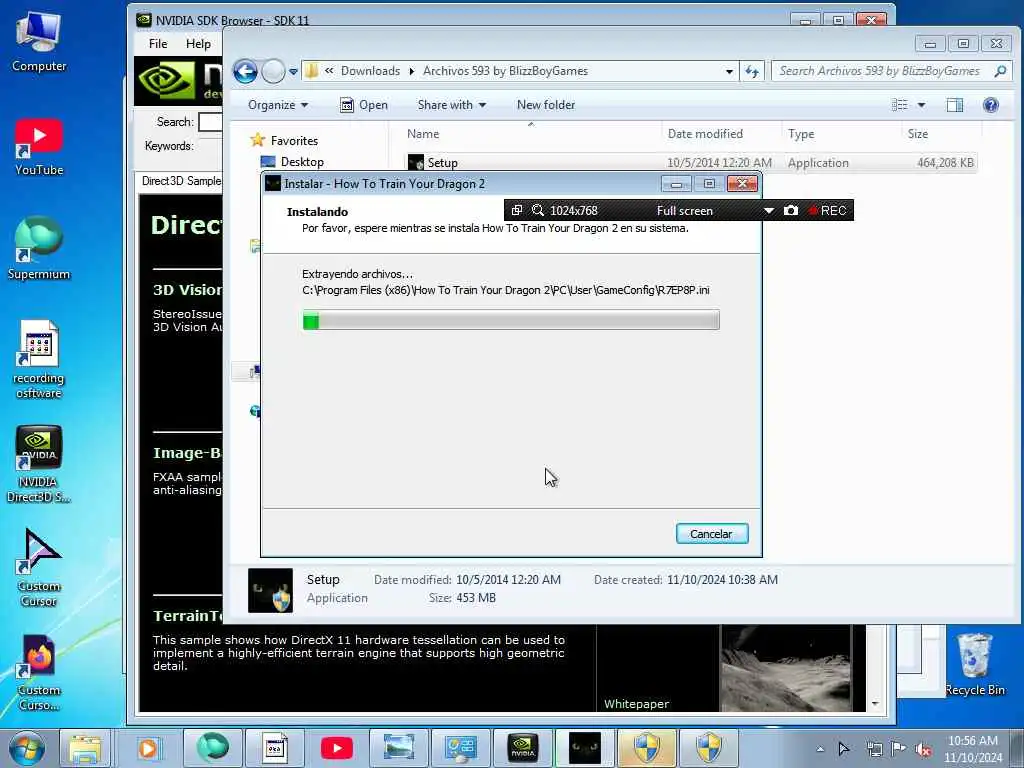Click the recorder magnifier icon
The image size is (1024, 768).
[537, 210]
